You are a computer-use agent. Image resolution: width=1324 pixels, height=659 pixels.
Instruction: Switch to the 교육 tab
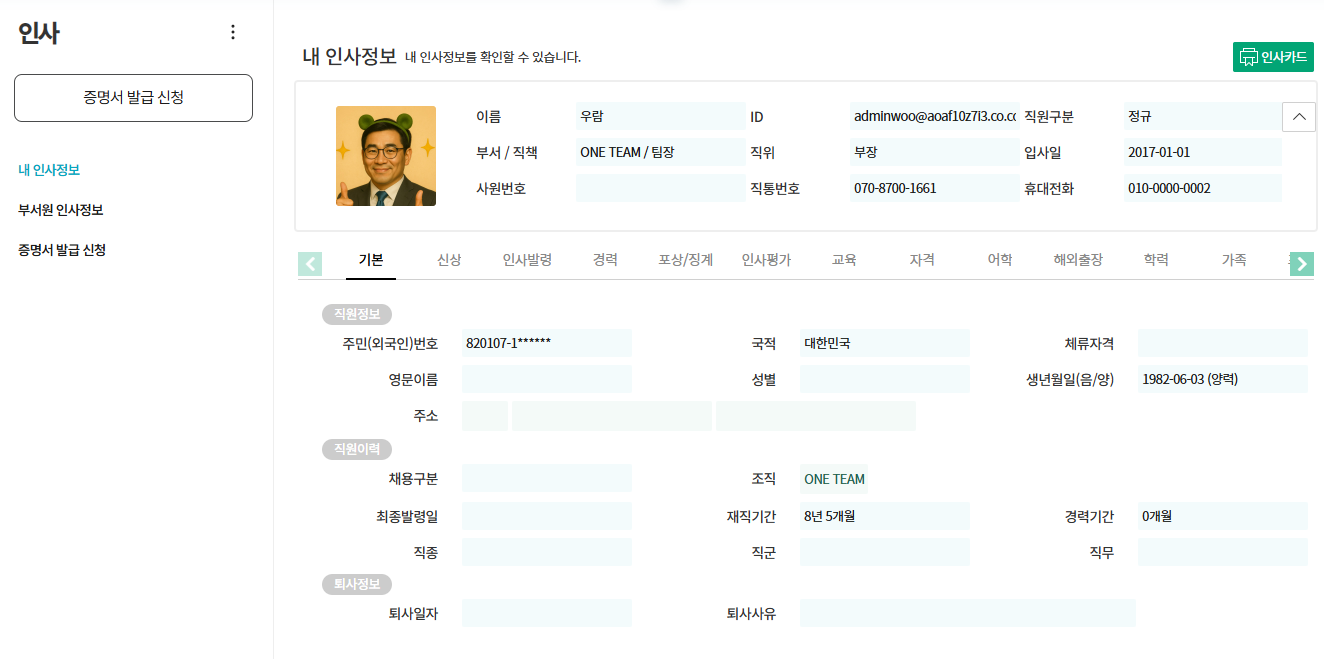(843, 259)
